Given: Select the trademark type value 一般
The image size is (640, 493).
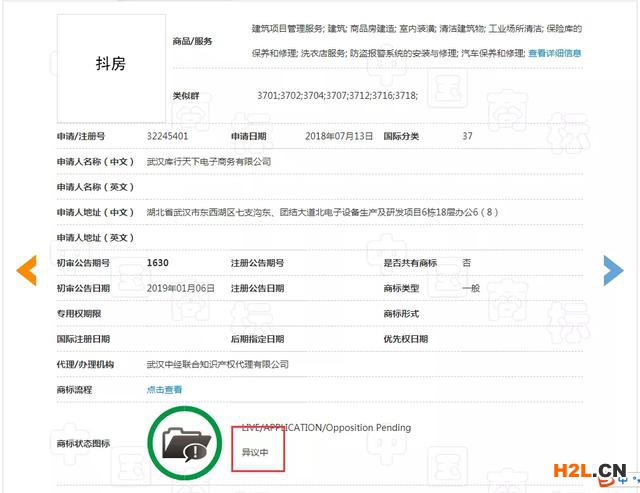Looking at the screenshot, I should pos(471,288).
